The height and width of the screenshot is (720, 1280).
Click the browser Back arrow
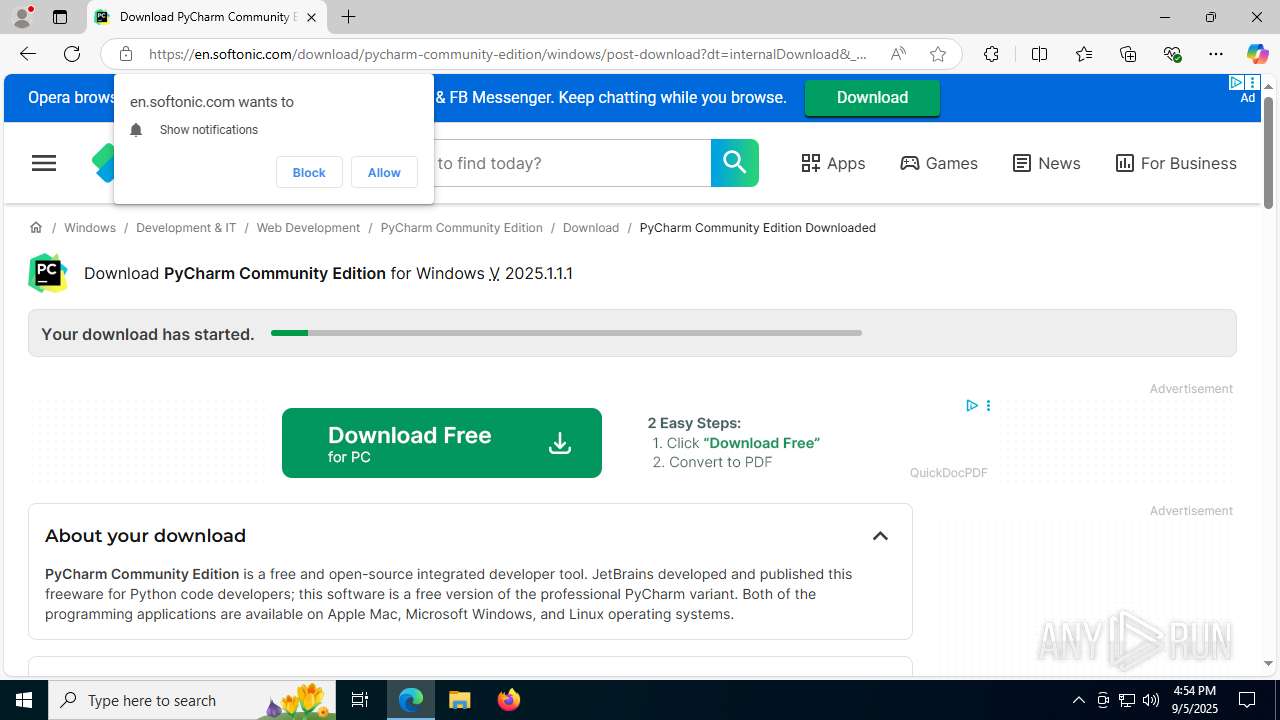tap(27, 54)
